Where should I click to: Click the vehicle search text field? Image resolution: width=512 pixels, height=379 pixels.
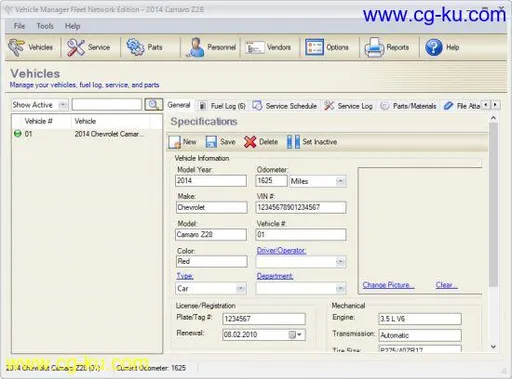(107, 105)
